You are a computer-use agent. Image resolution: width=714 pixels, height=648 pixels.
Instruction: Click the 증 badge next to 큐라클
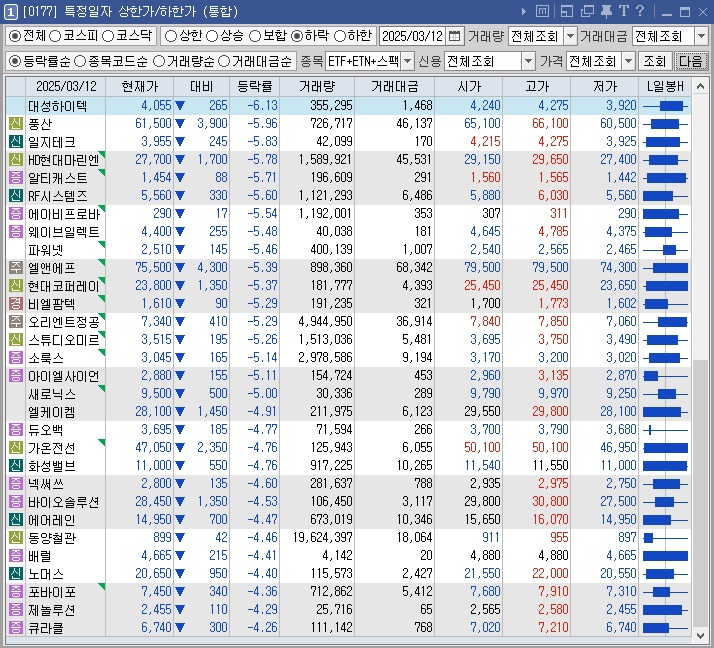point(15,628)
